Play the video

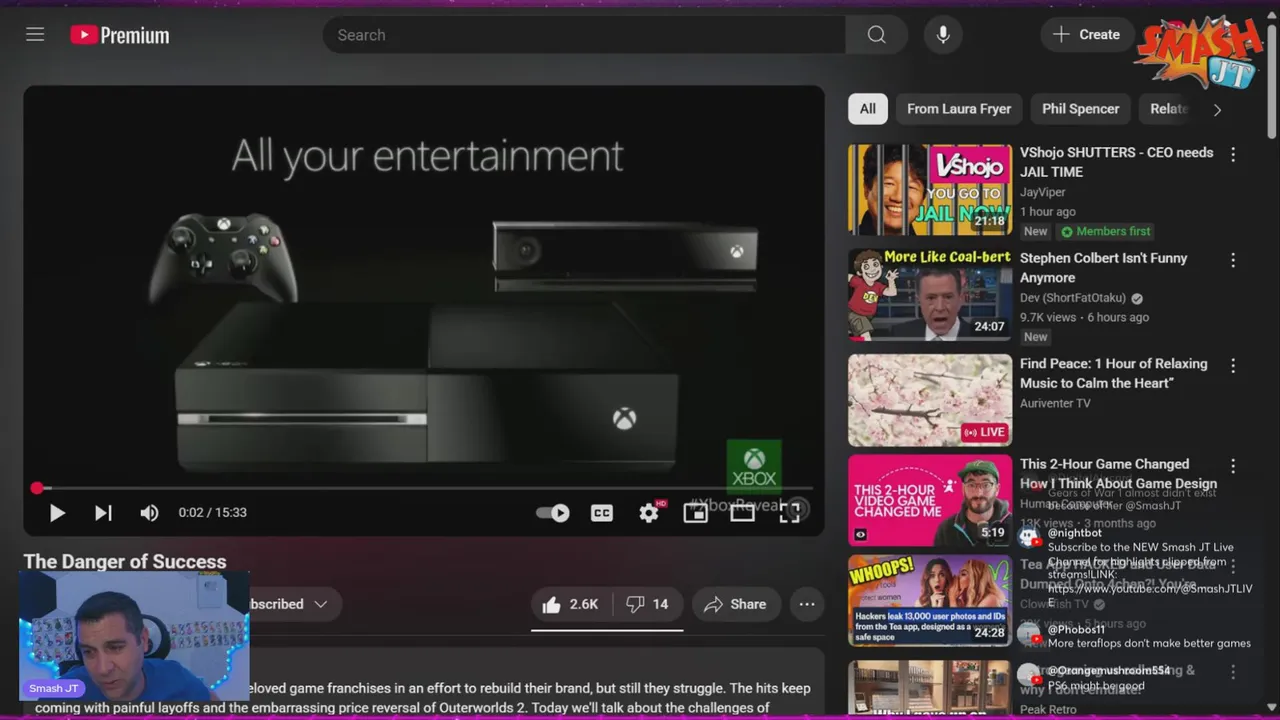pyautogui.click(x=57, y=513)
